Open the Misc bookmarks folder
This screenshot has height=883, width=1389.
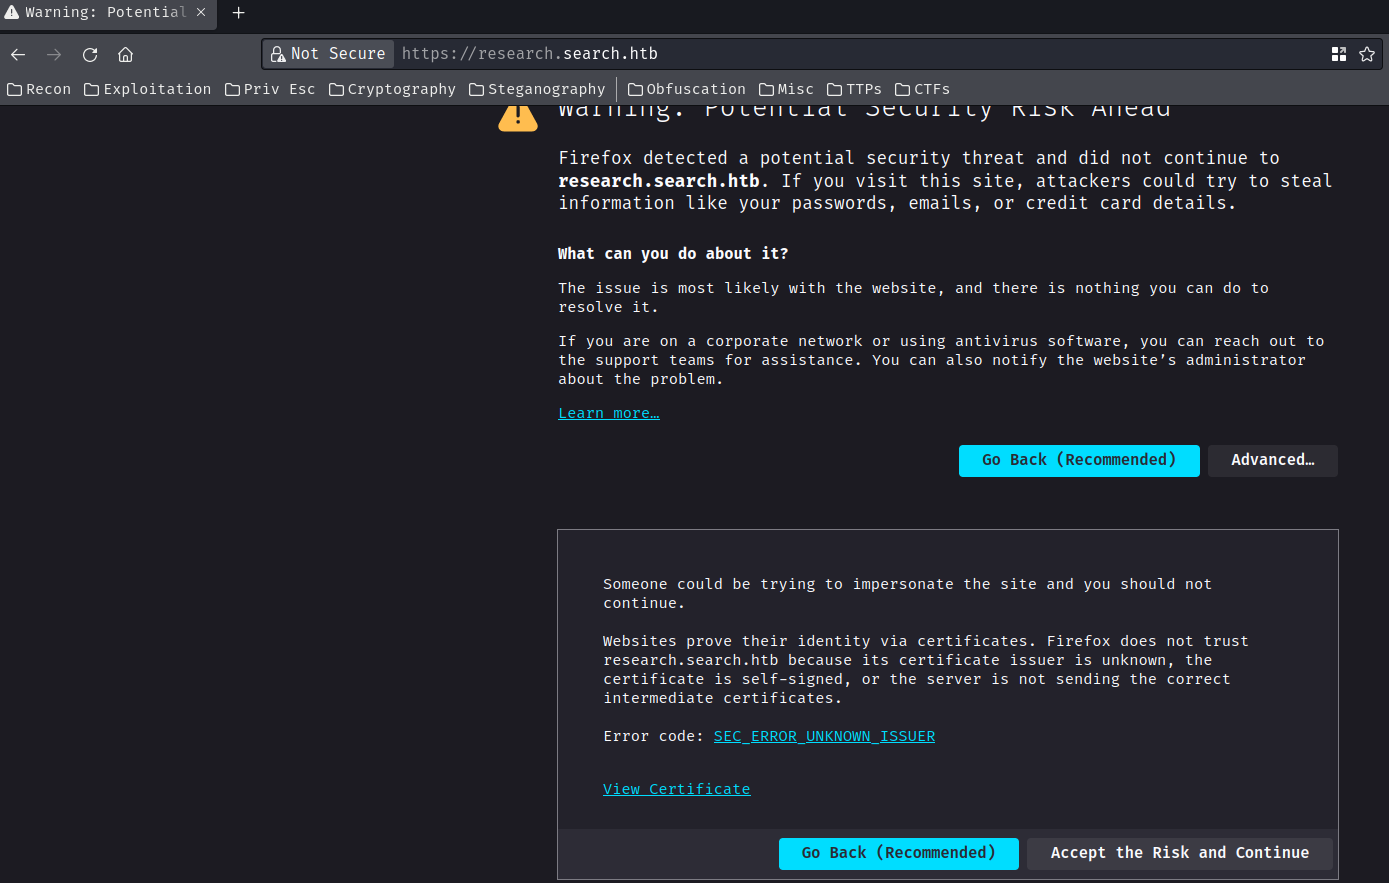tap(786, 89)
